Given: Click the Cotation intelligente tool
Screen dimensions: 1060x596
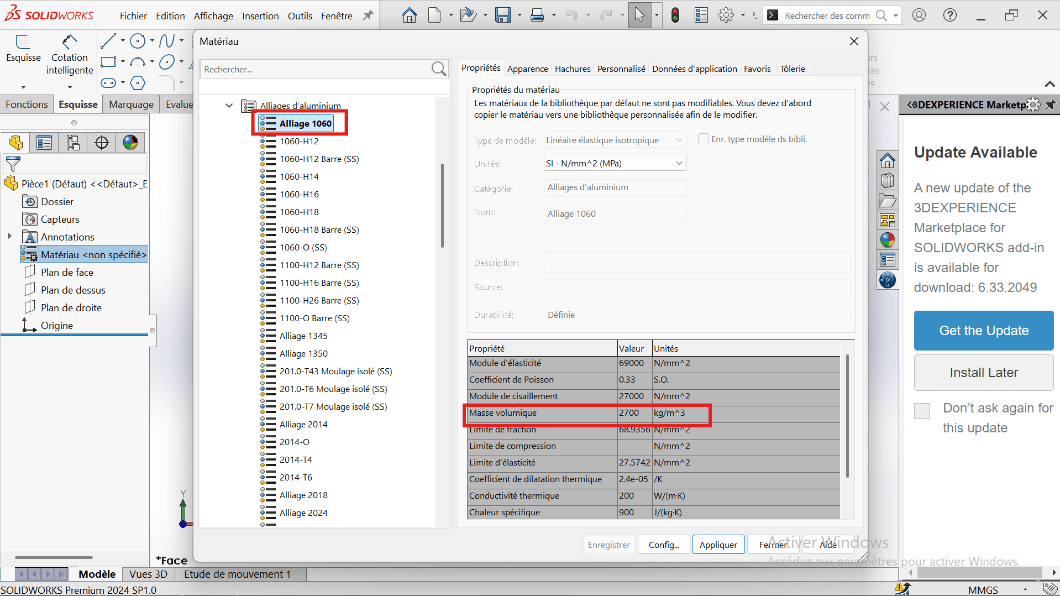Looking at the screenshot, I should click(69, 54).
